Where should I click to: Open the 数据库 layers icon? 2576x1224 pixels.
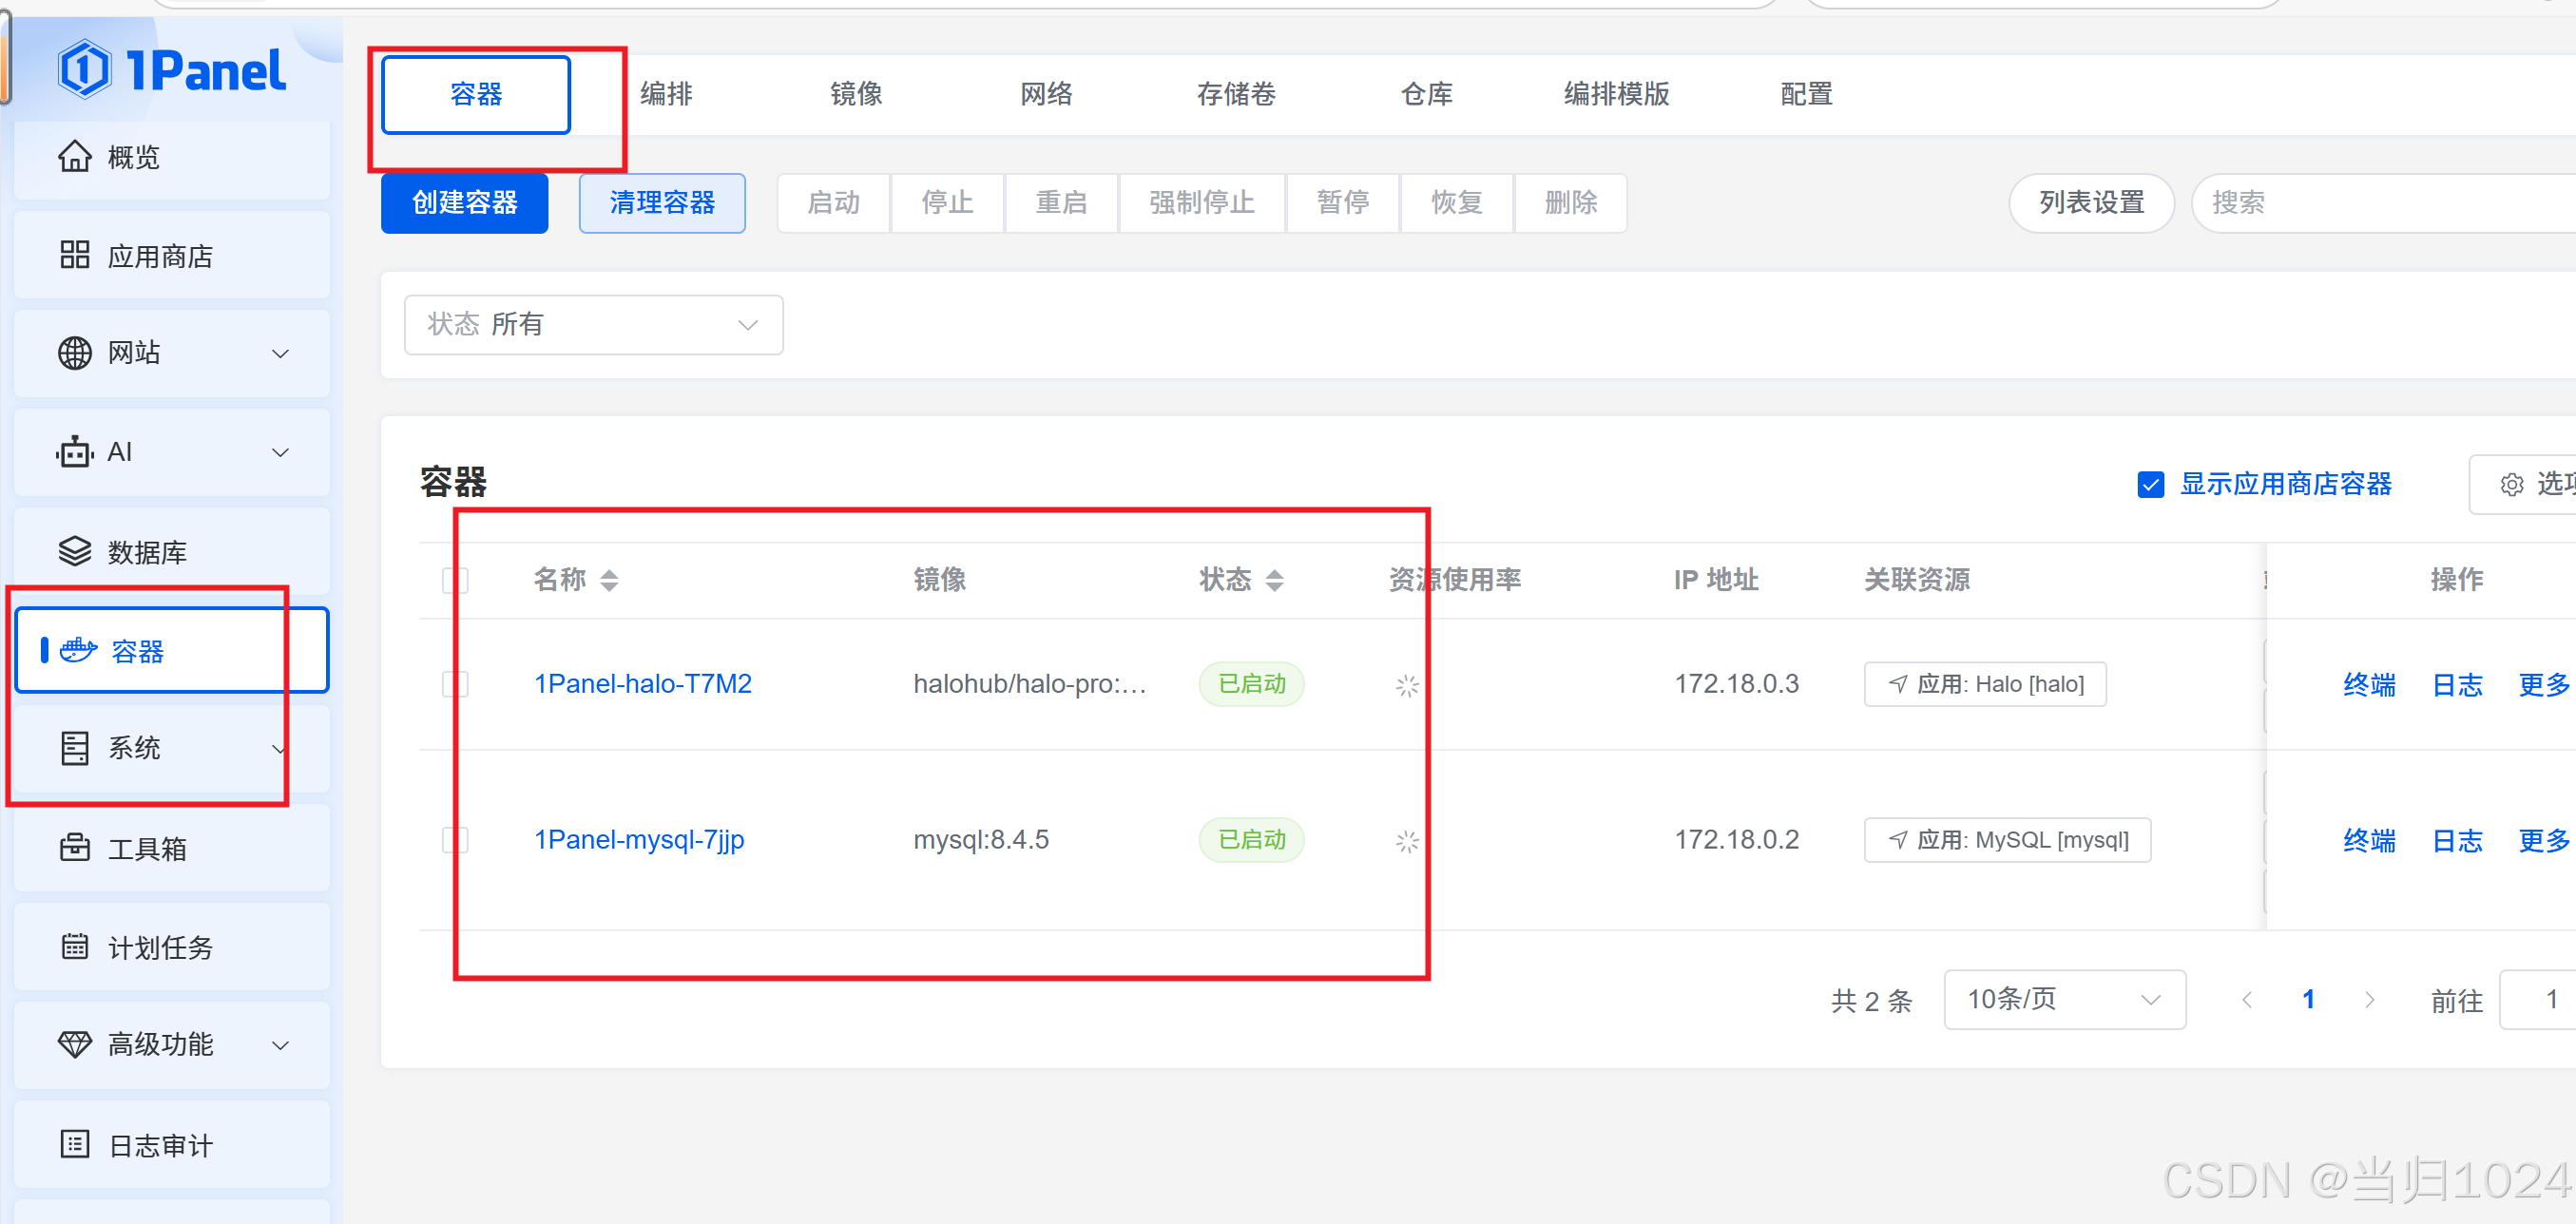click(x=75, y=551)
